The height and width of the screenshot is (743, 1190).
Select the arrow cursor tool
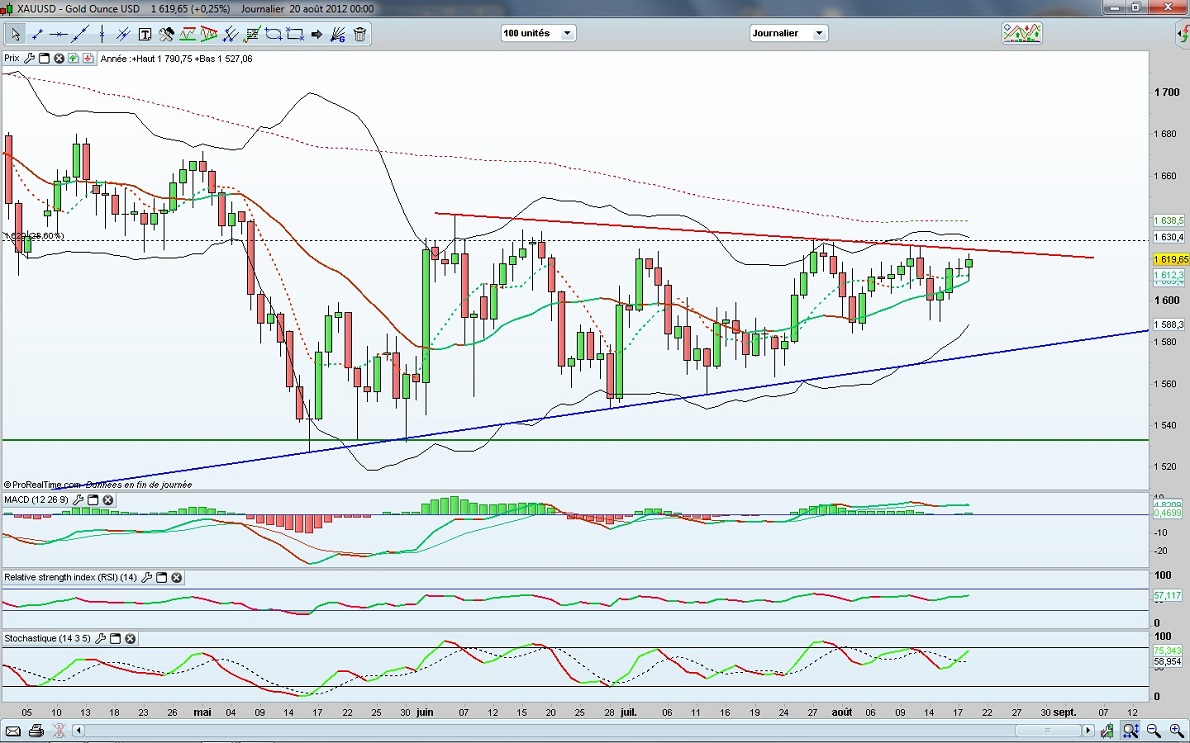(15, 34)
